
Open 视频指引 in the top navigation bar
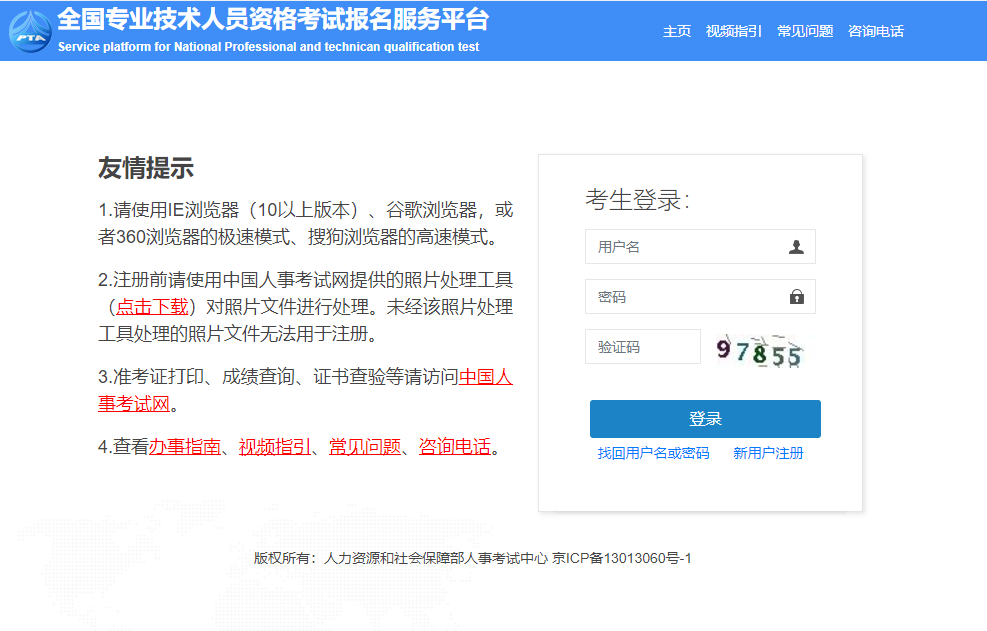733,31
